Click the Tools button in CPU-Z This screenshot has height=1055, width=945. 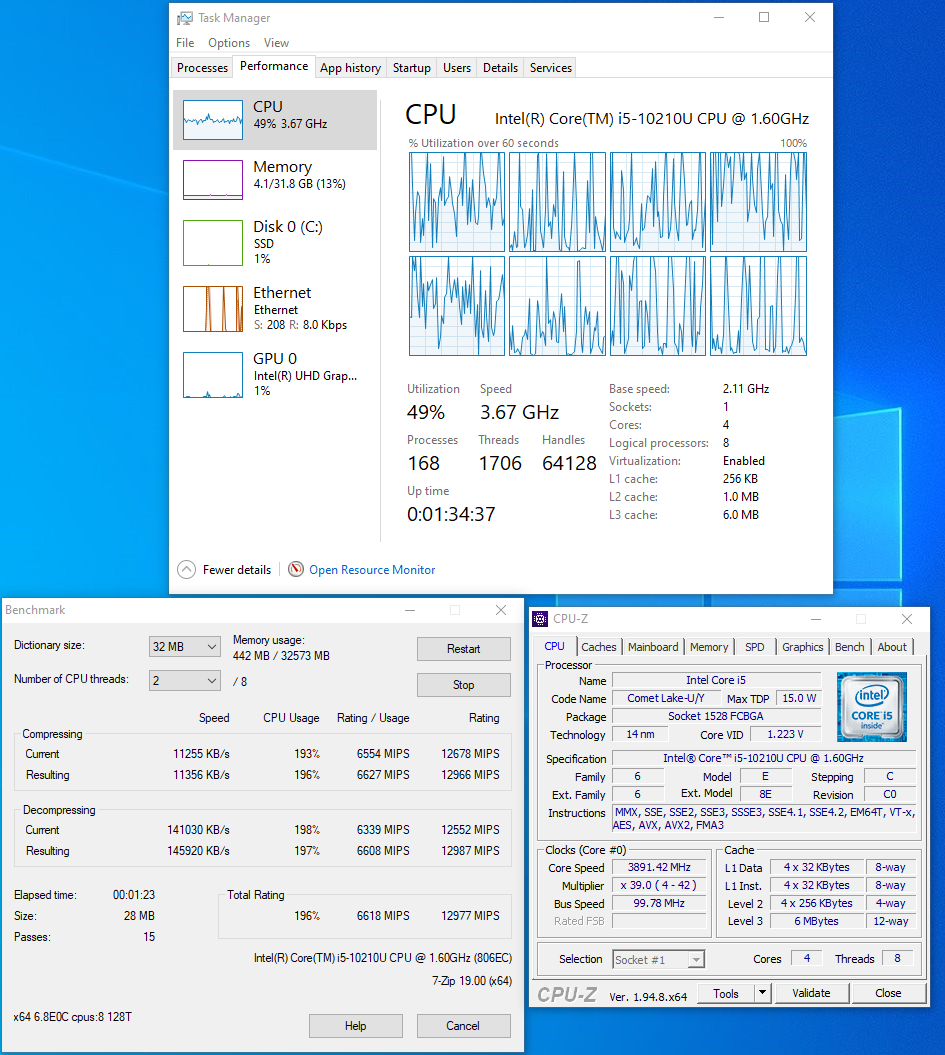tap(726, 993)
